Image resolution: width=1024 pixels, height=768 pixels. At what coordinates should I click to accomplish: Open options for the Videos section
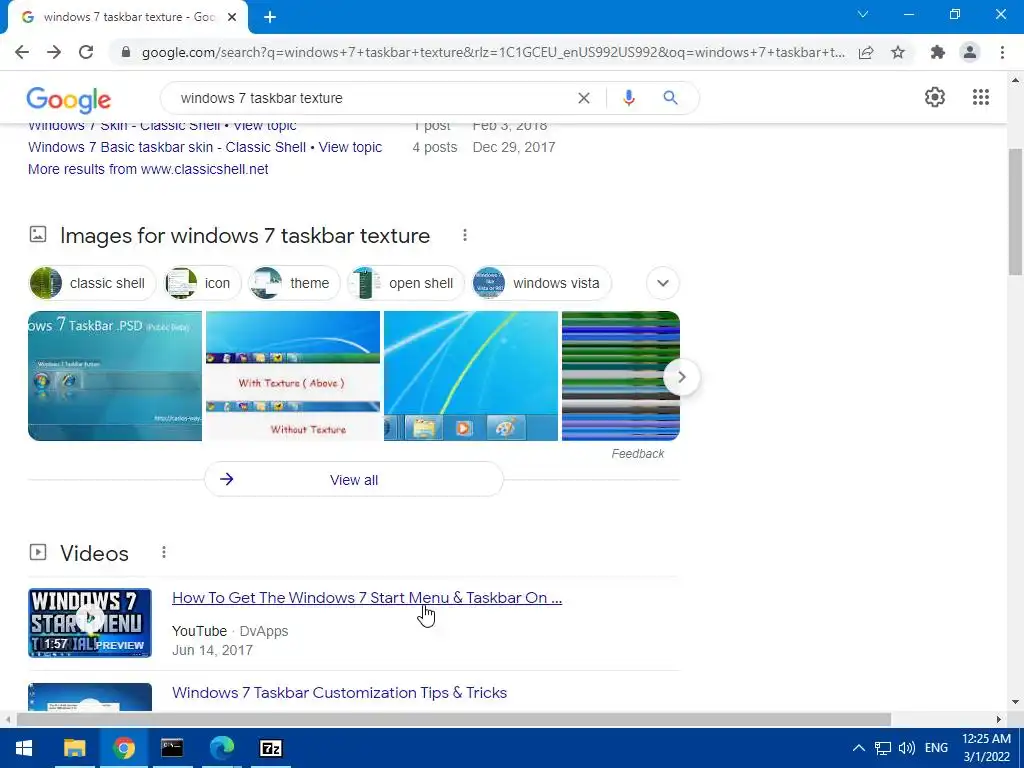[x=164, y=552]
